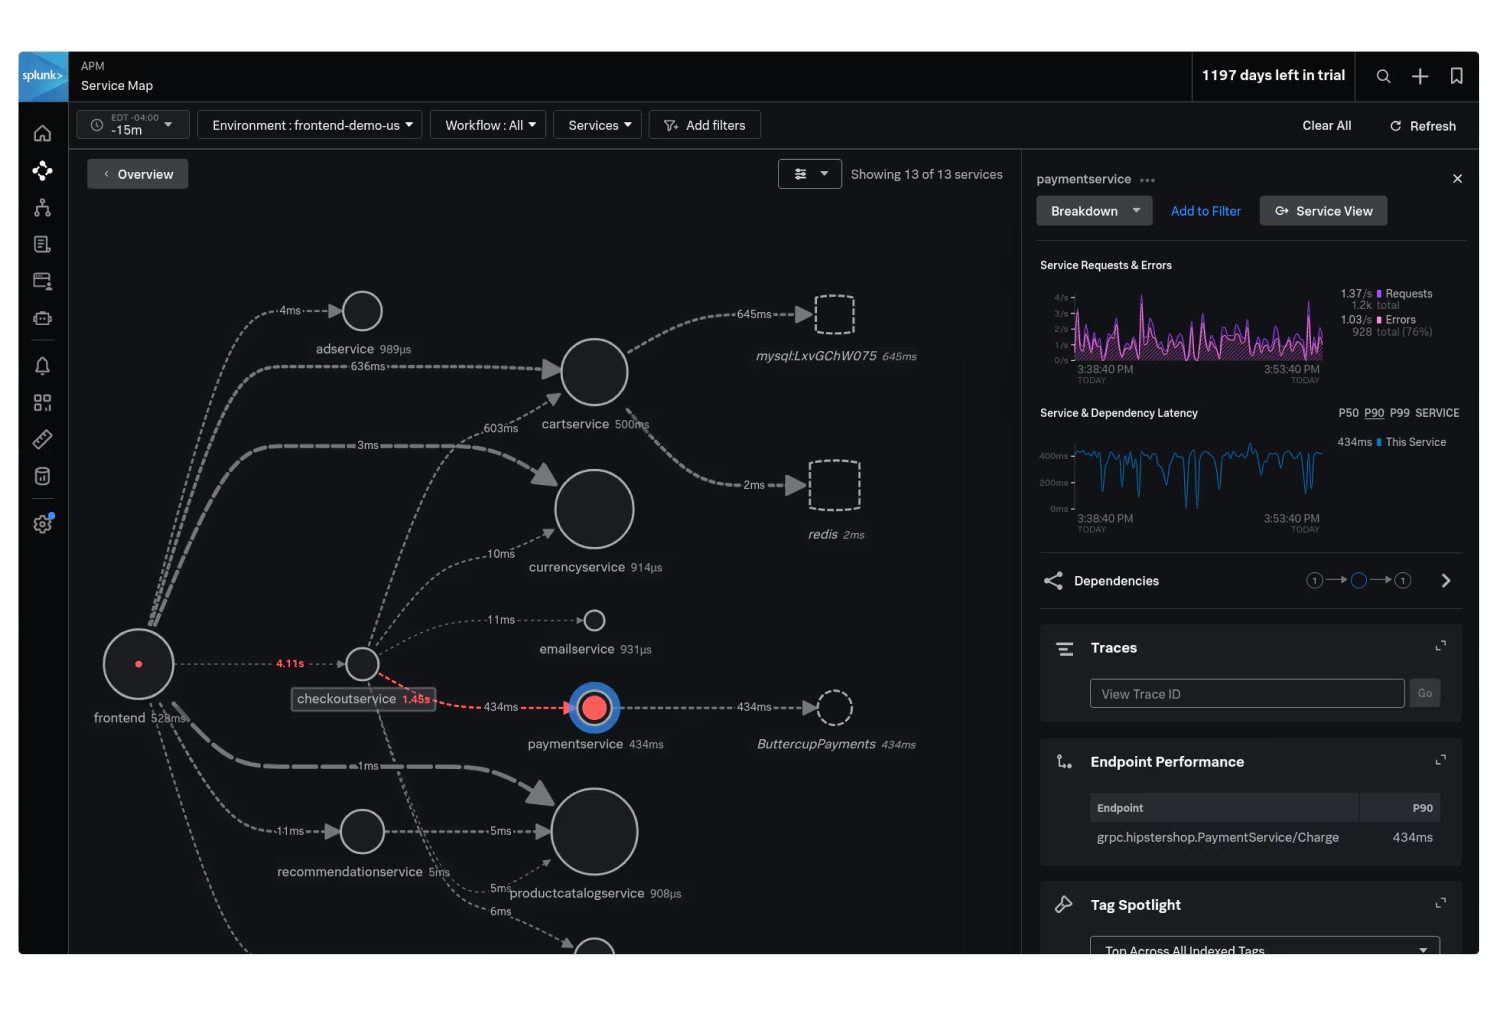
Task: Open settings gear icon in the sidebar
Action: (42, 524)
